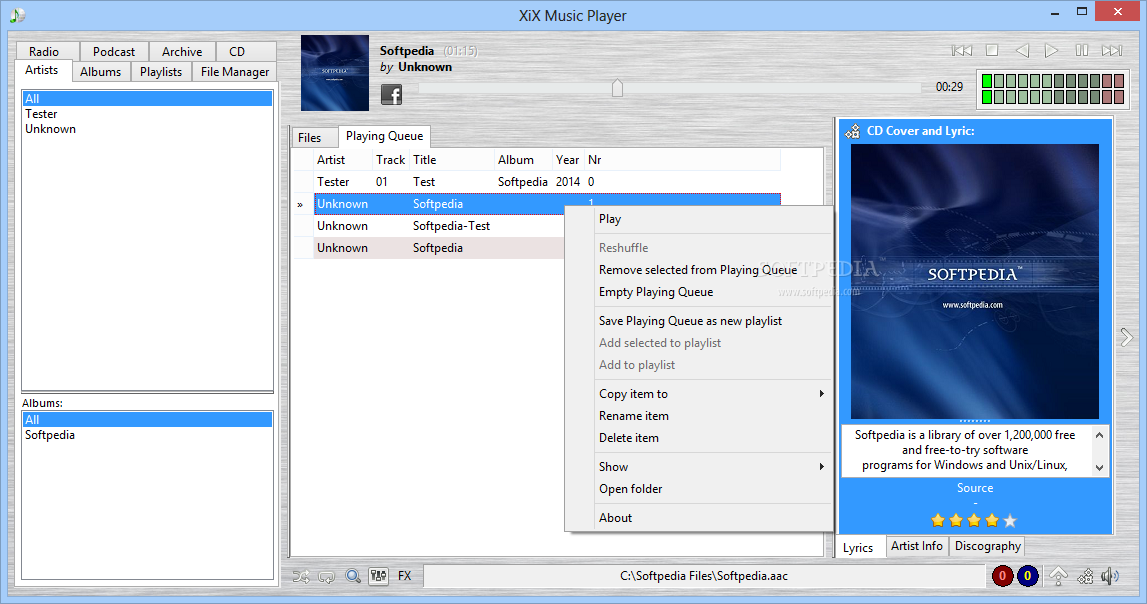This screenshot has width=1147, height=604.
Task: Open settings gears icon in bottom bar
Action: click(x=1086, y=576)
